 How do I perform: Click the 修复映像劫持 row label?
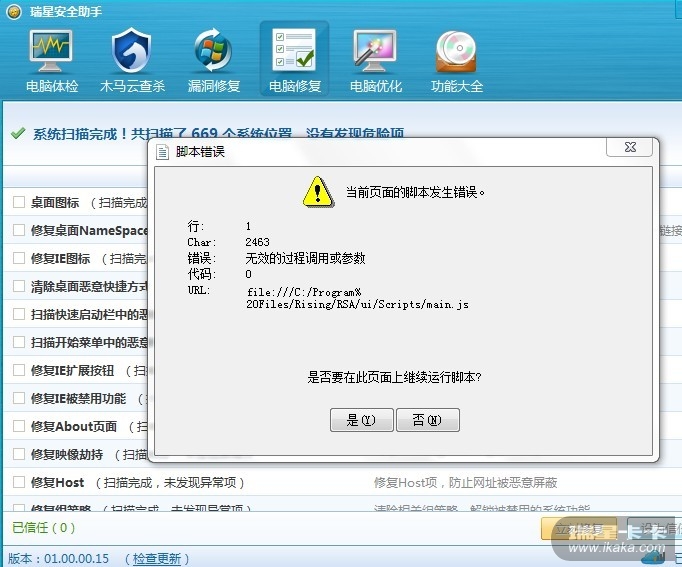tap(67, 455)
